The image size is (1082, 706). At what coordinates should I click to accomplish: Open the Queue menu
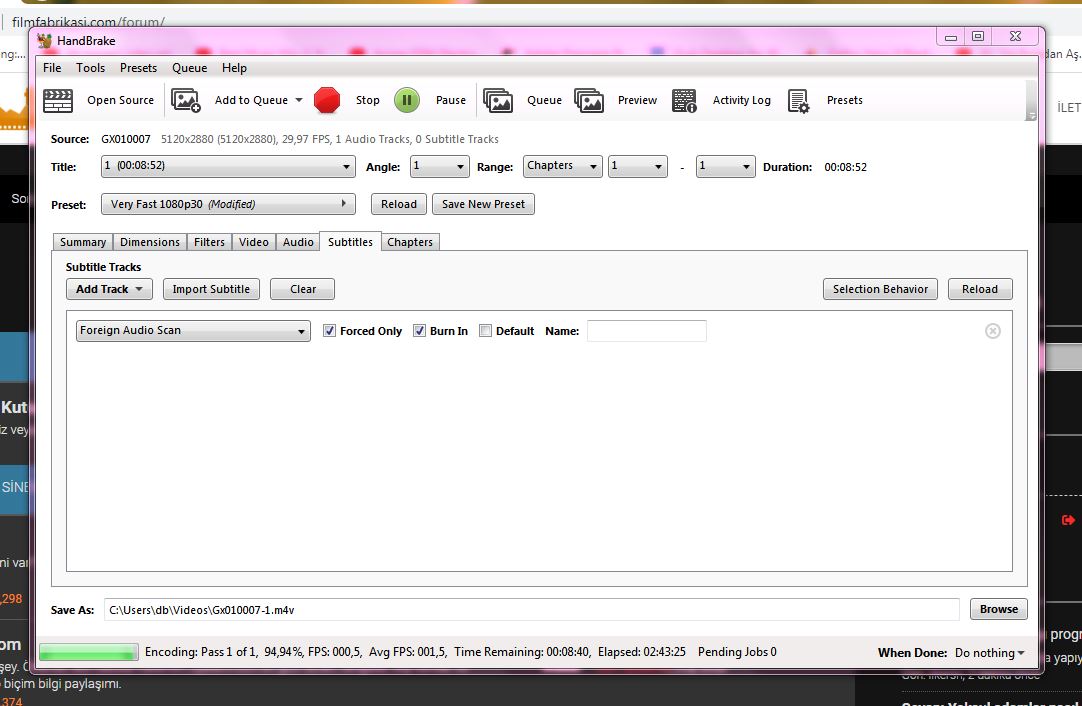190,68
